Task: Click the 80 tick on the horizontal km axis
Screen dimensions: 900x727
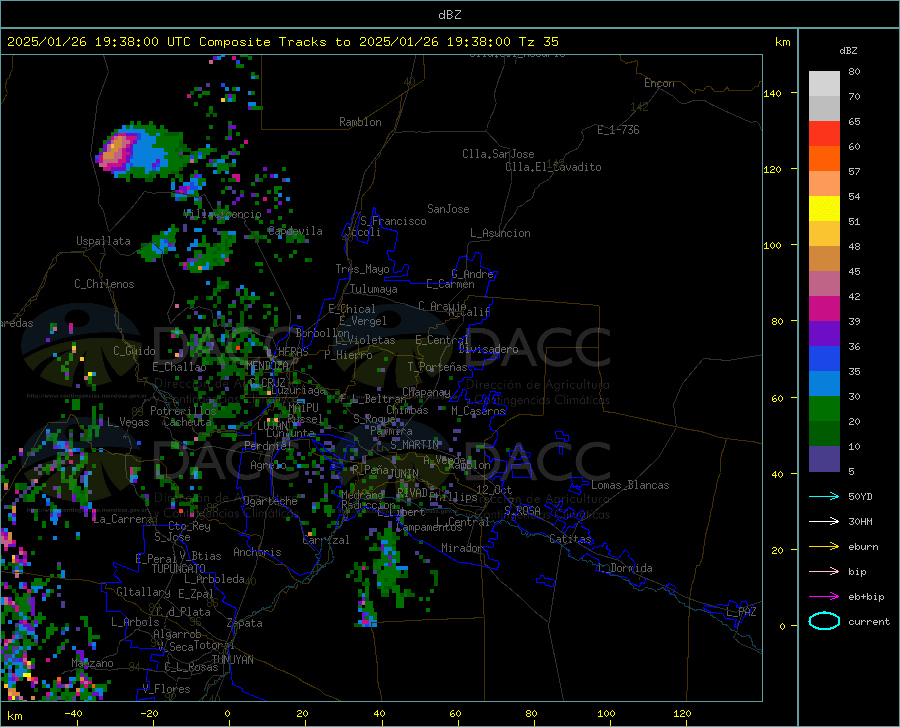Action: [531, 713]
